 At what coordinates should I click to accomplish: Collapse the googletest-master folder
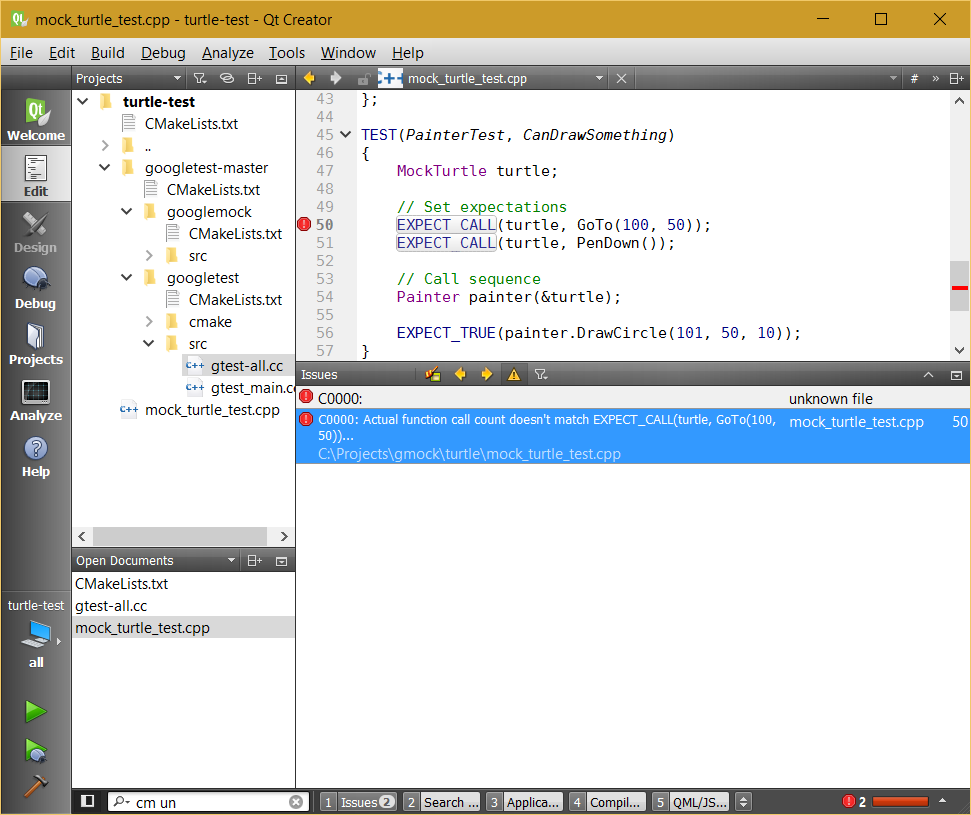[105, 167]
